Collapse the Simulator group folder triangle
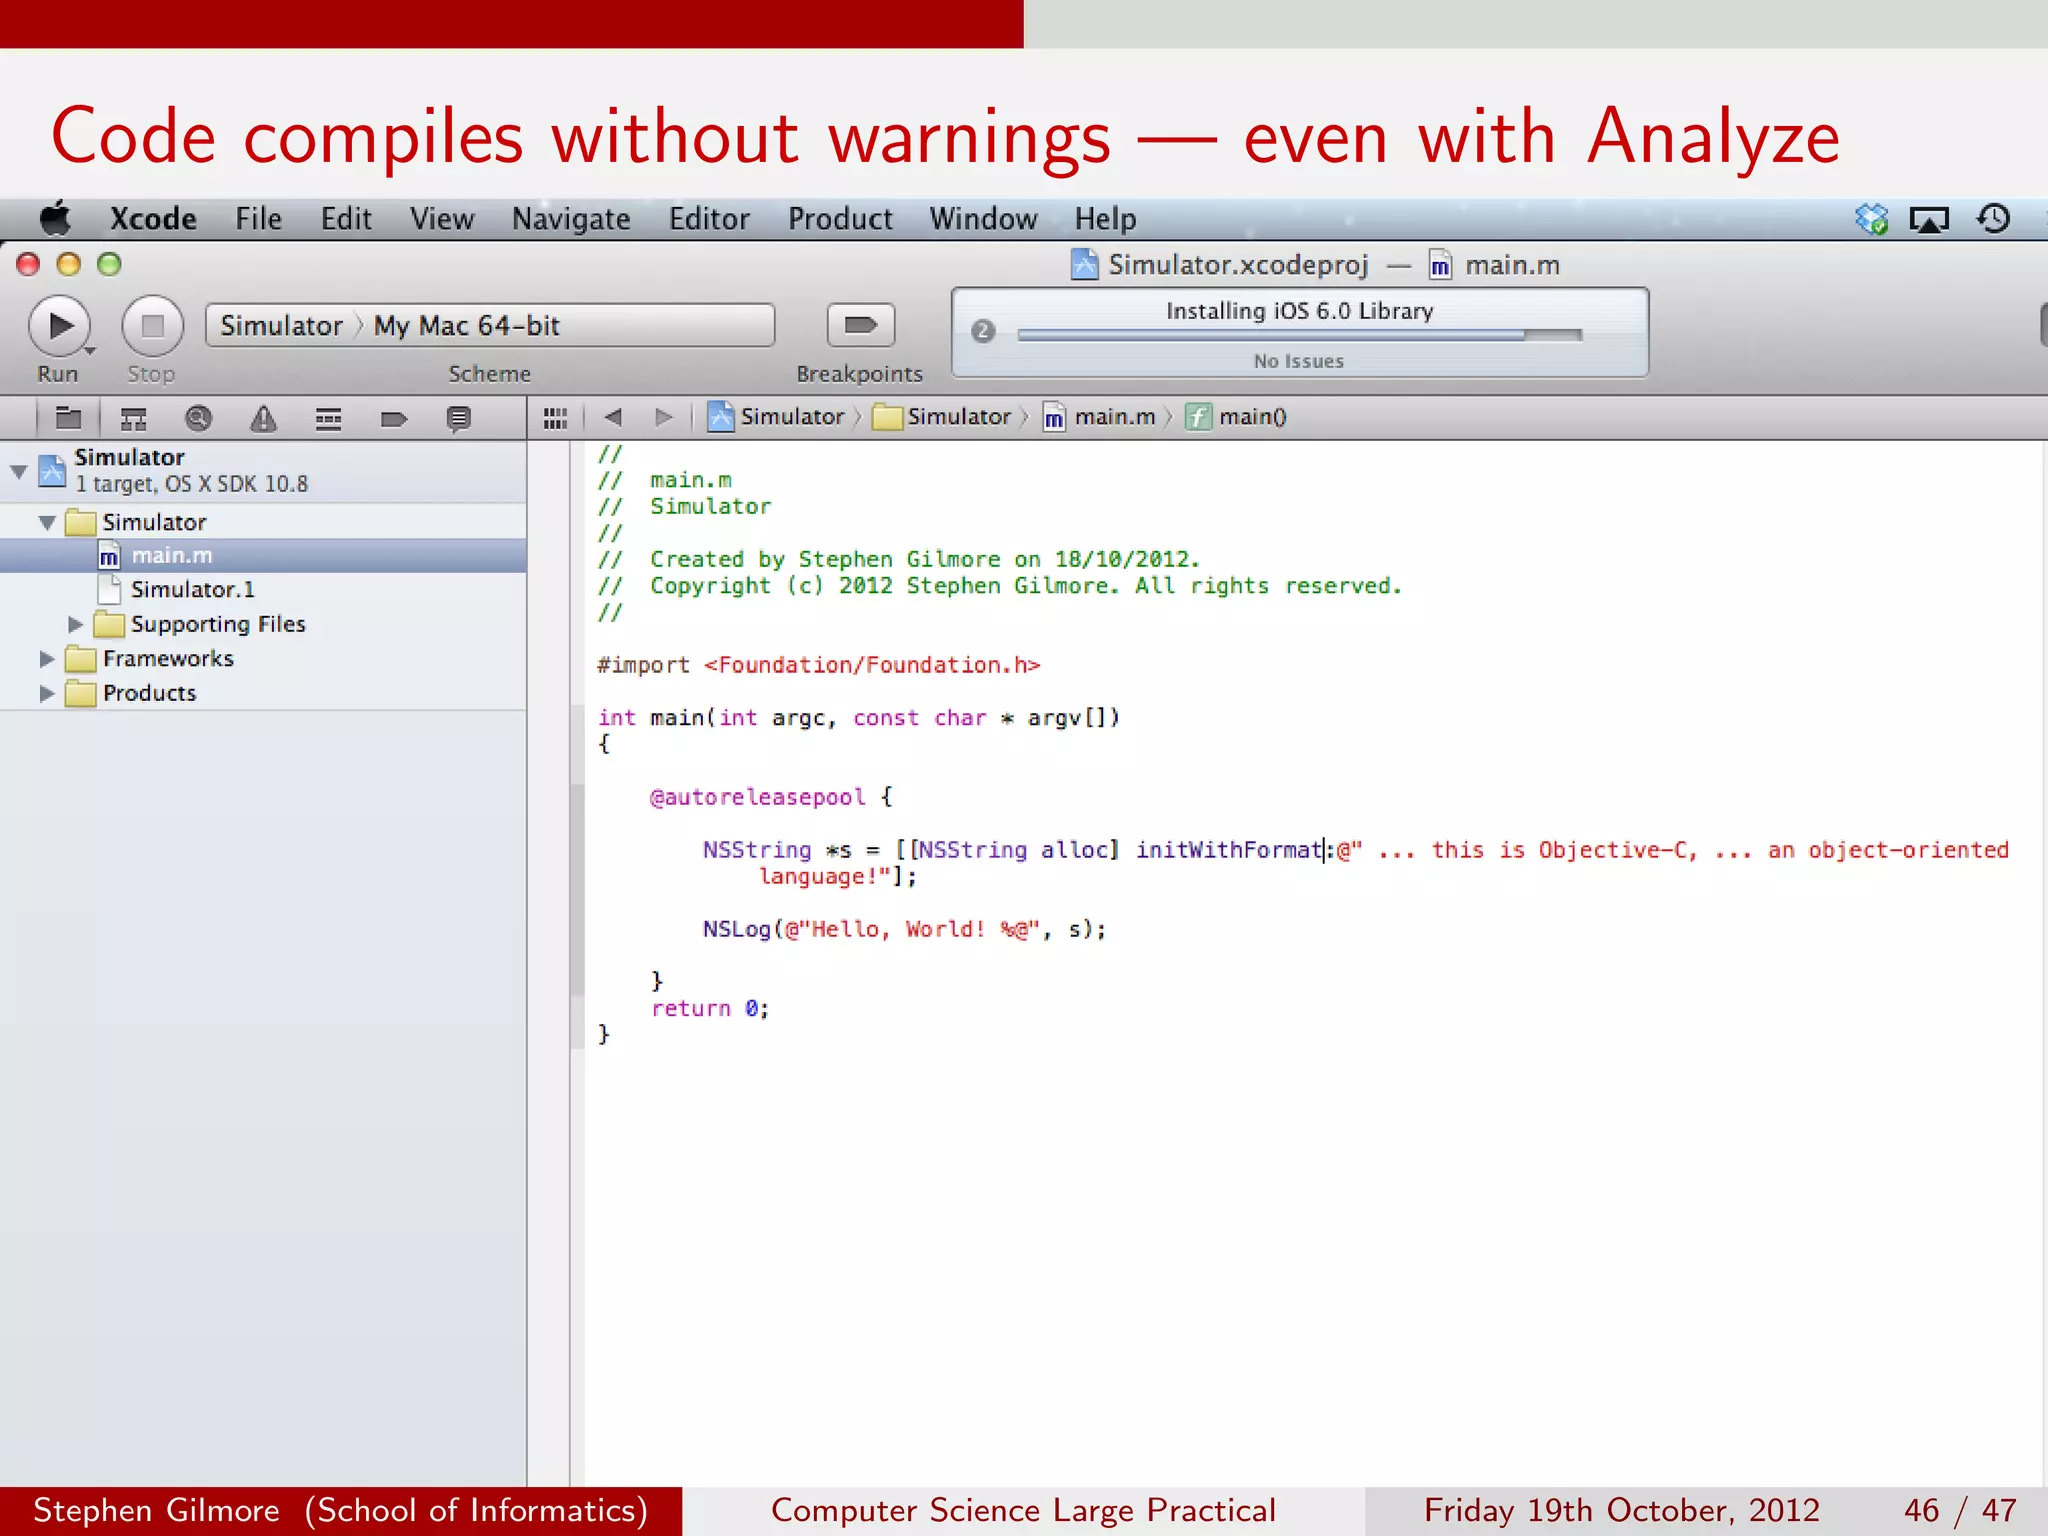Screen dimensions: 2048x1536 point(47,522)
